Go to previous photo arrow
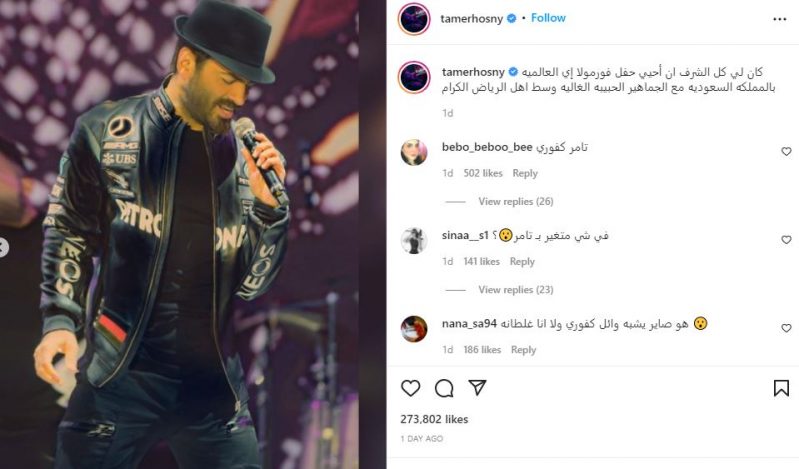The height and width of the screenshot is (469, 799). [x=3, y=248]
